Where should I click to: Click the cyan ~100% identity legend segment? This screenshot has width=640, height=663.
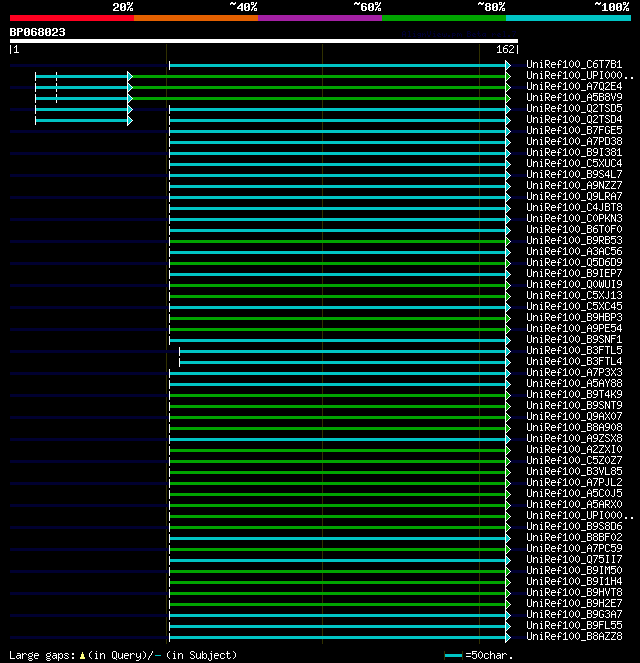click(568, 18)
